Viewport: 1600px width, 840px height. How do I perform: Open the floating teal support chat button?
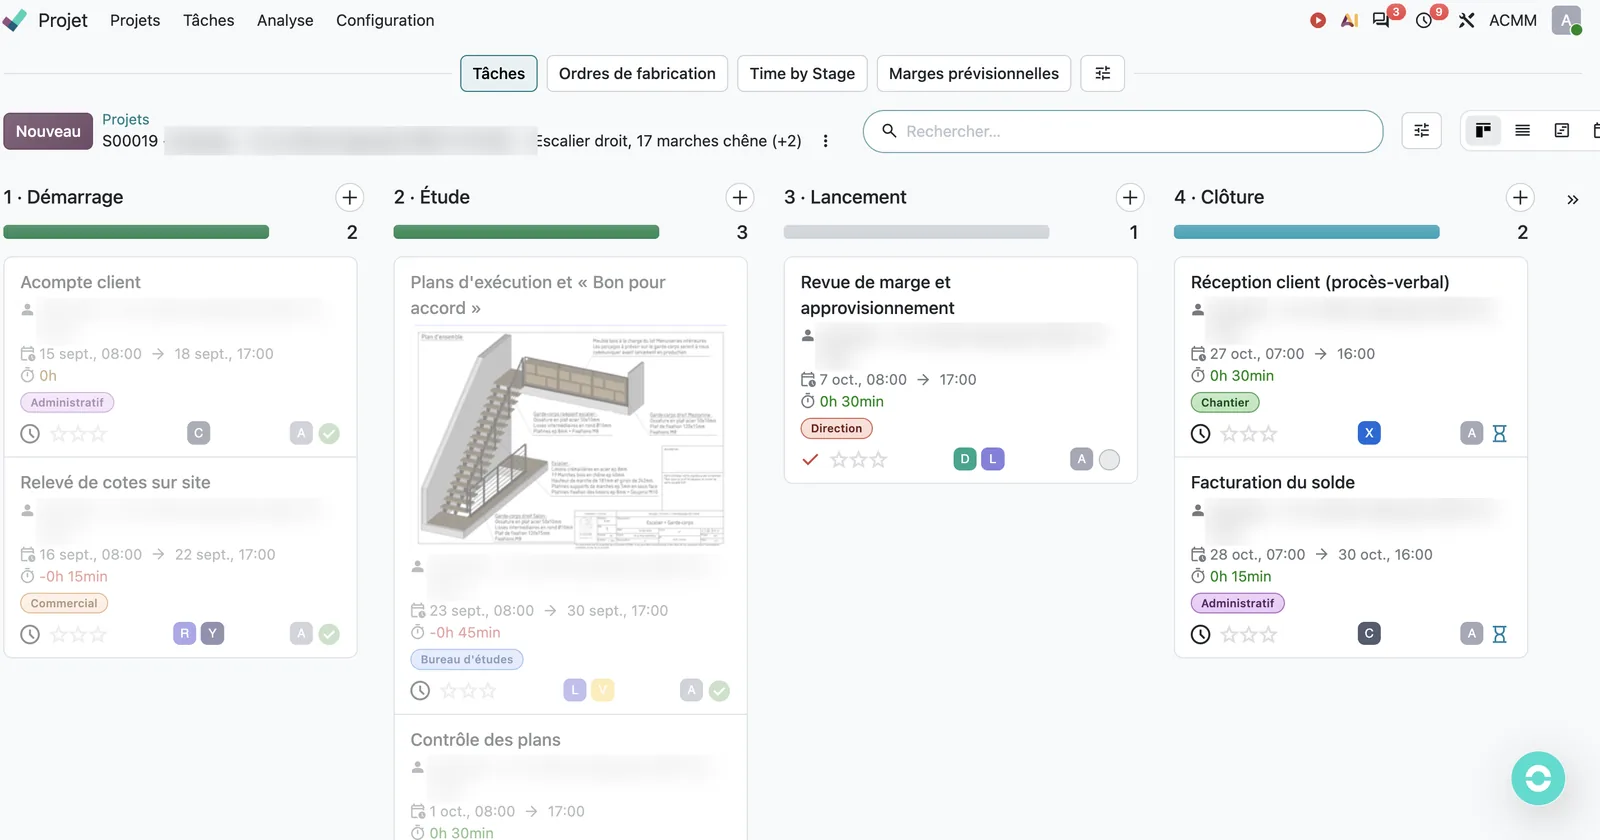pyautogui.click(x=1538, y=778)
